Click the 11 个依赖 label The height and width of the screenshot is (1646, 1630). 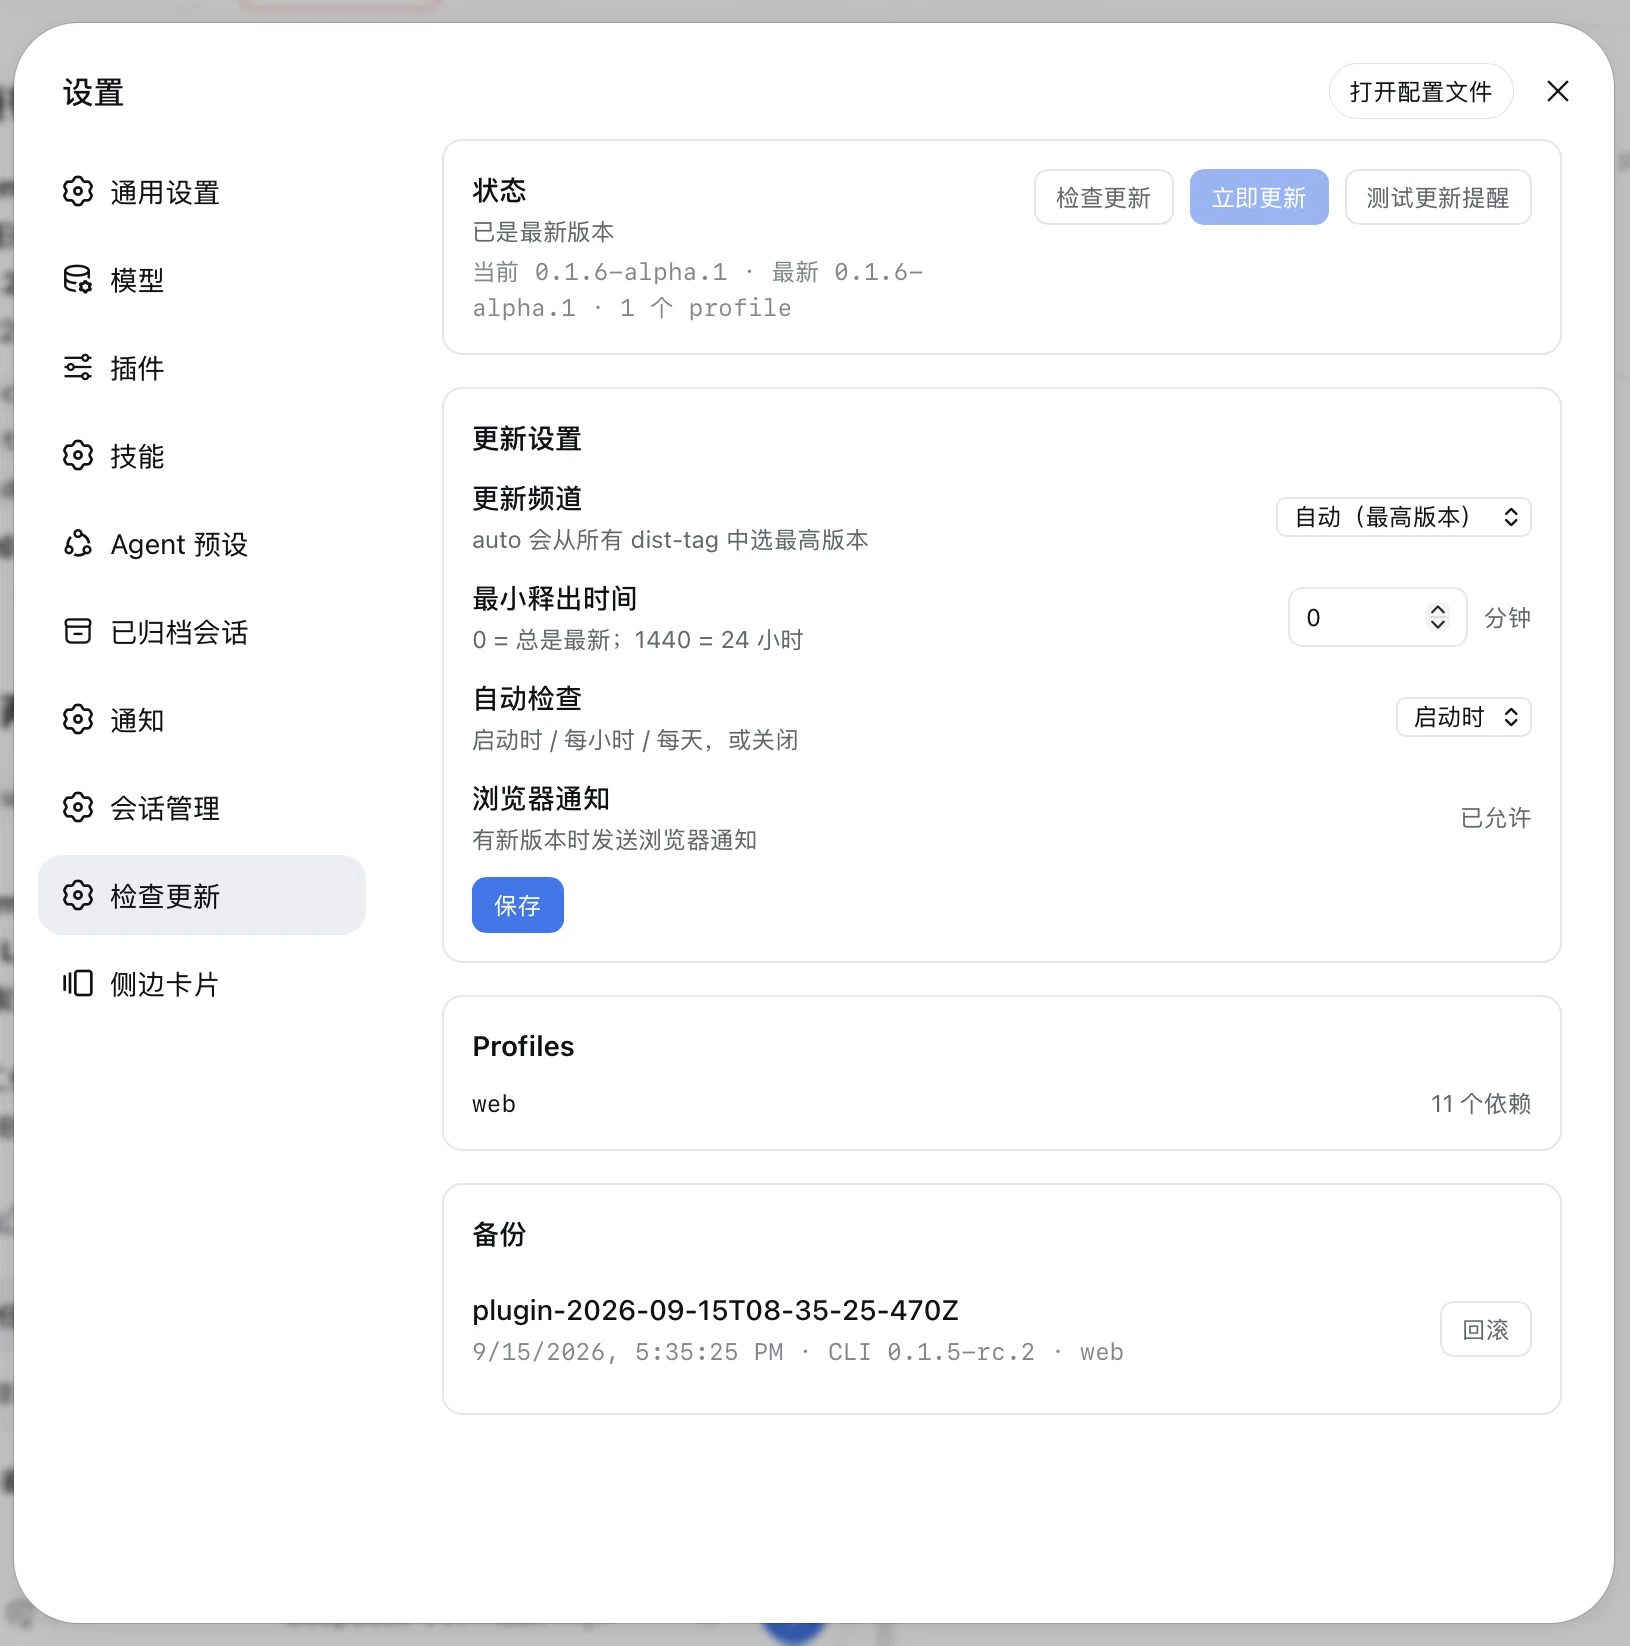click(x=1480, y=1104)
